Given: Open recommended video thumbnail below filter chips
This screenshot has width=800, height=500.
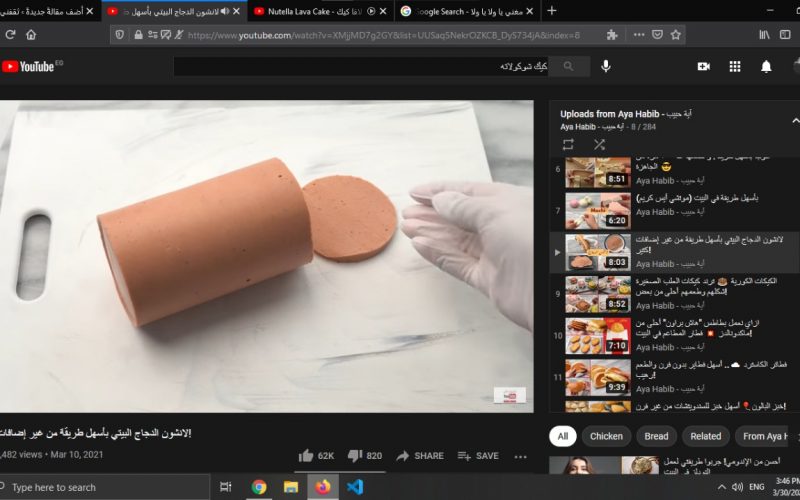Looking at the screenshot, I should coord(604,465).
